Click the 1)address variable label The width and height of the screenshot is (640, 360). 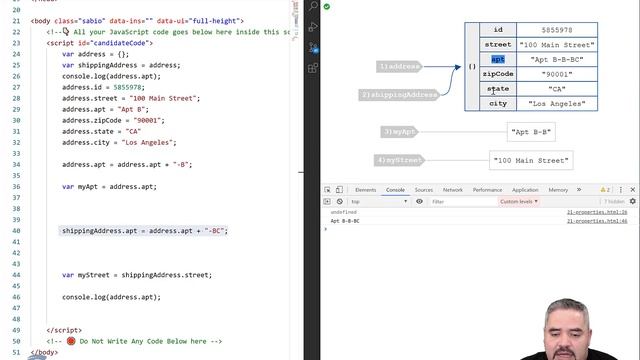399,66
